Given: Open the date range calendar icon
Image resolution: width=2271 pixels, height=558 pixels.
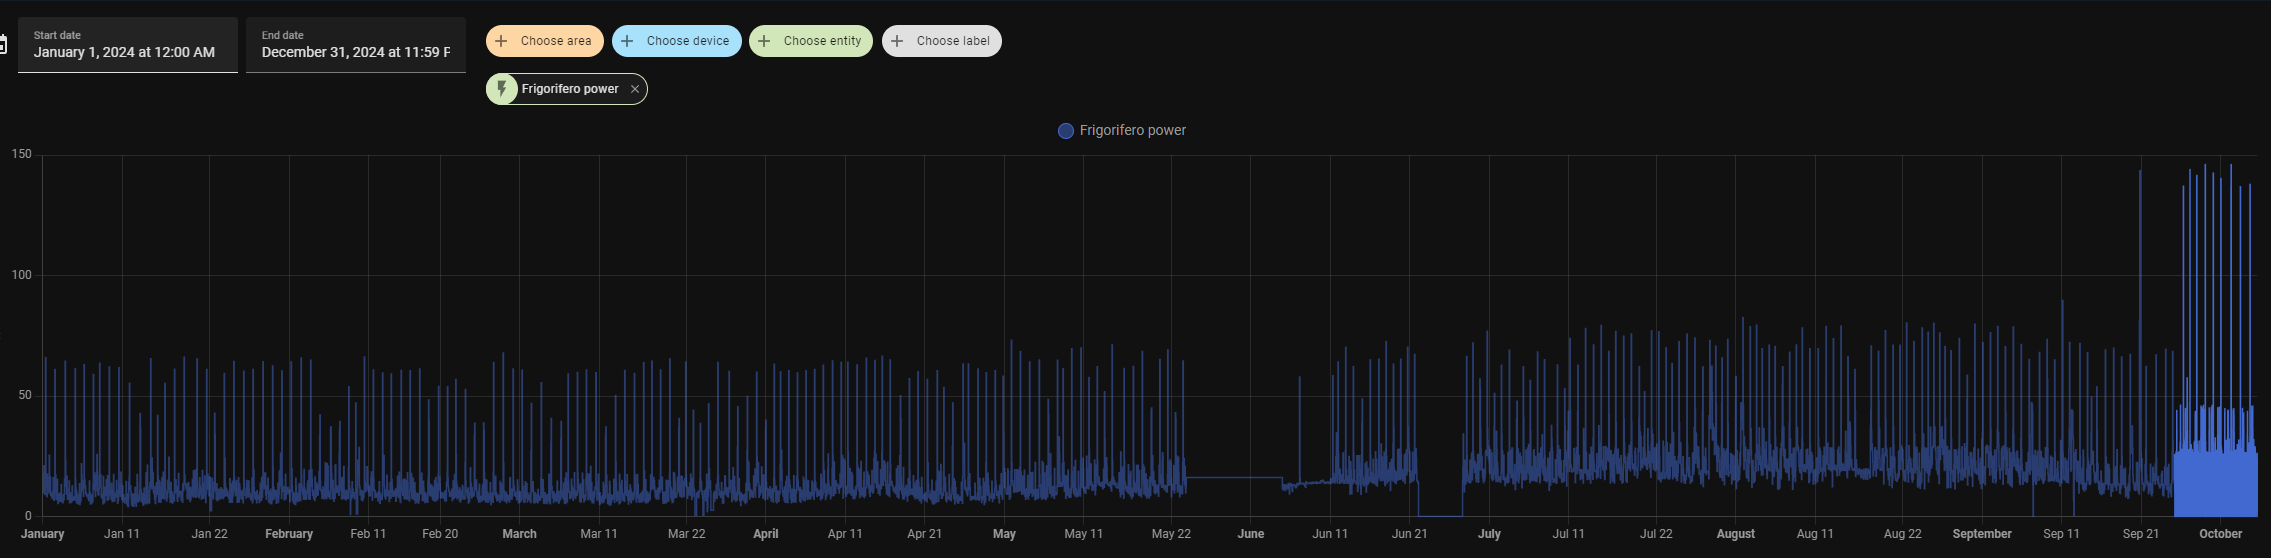Looking at the screenshot, I should (x=3, y=45).
